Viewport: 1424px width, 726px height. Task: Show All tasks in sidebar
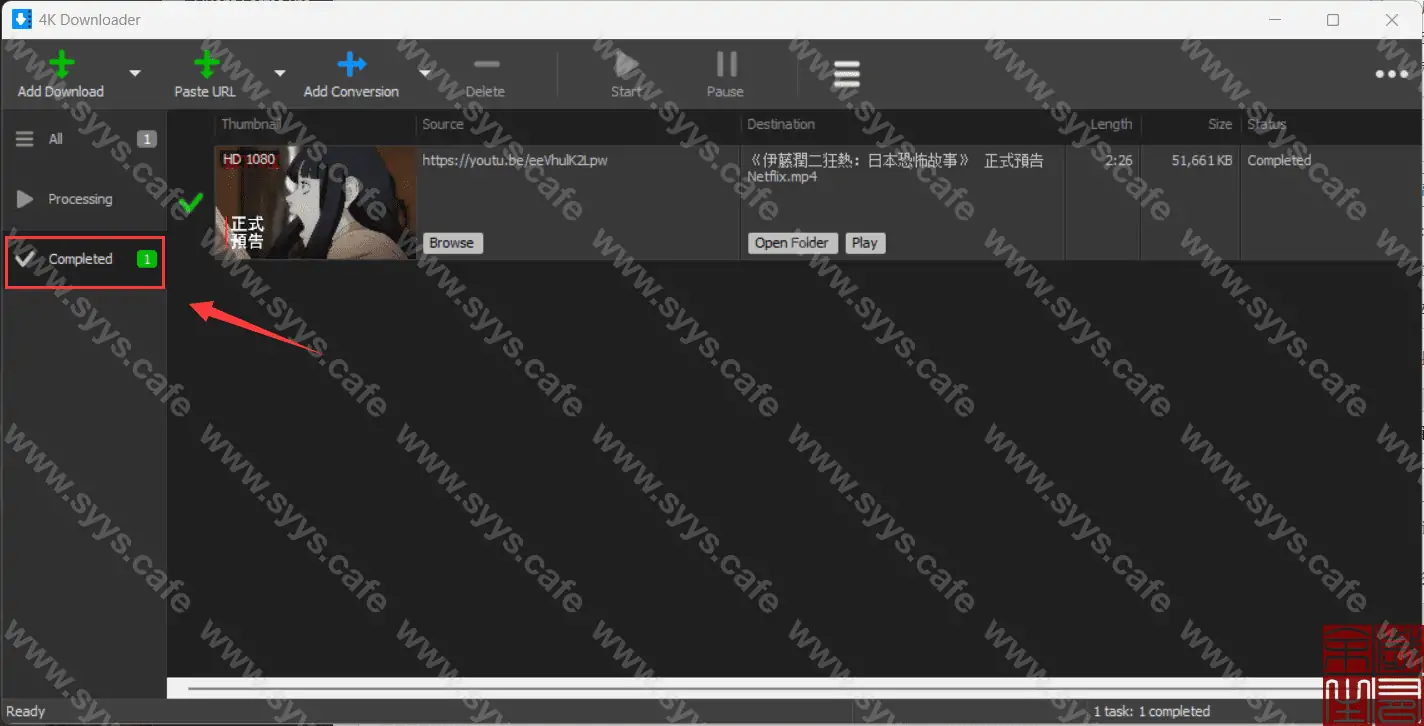pyautogui.click(x=56, y=139)
